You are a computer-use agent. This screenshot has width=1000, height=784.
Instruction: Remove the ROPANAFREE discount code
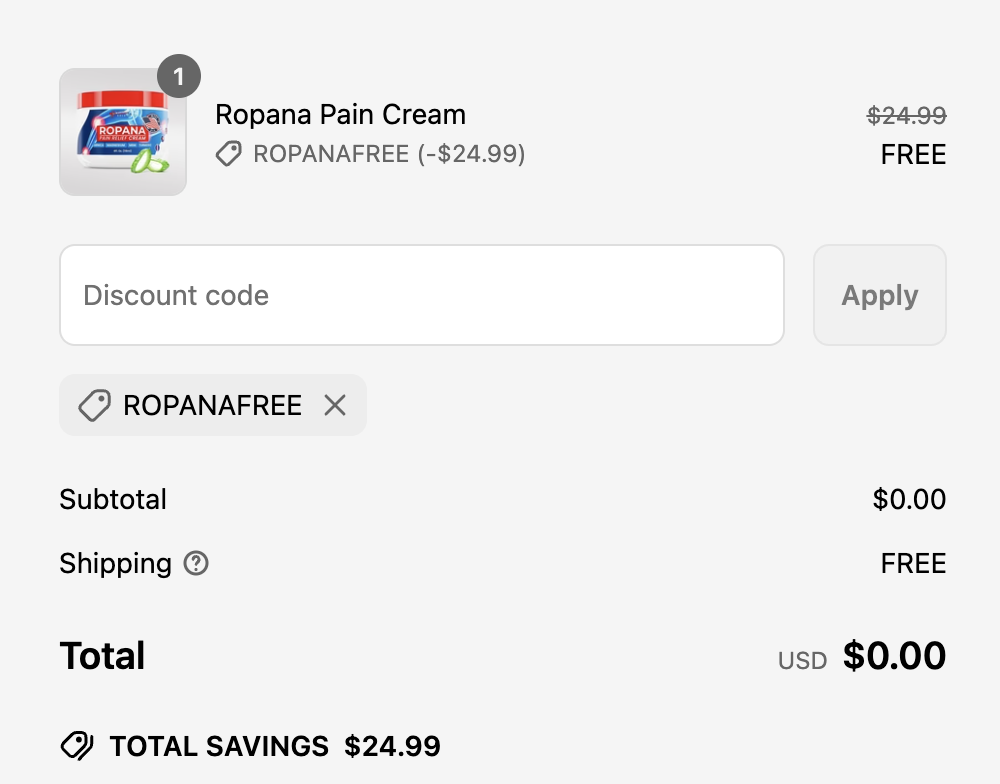(335, 405)
